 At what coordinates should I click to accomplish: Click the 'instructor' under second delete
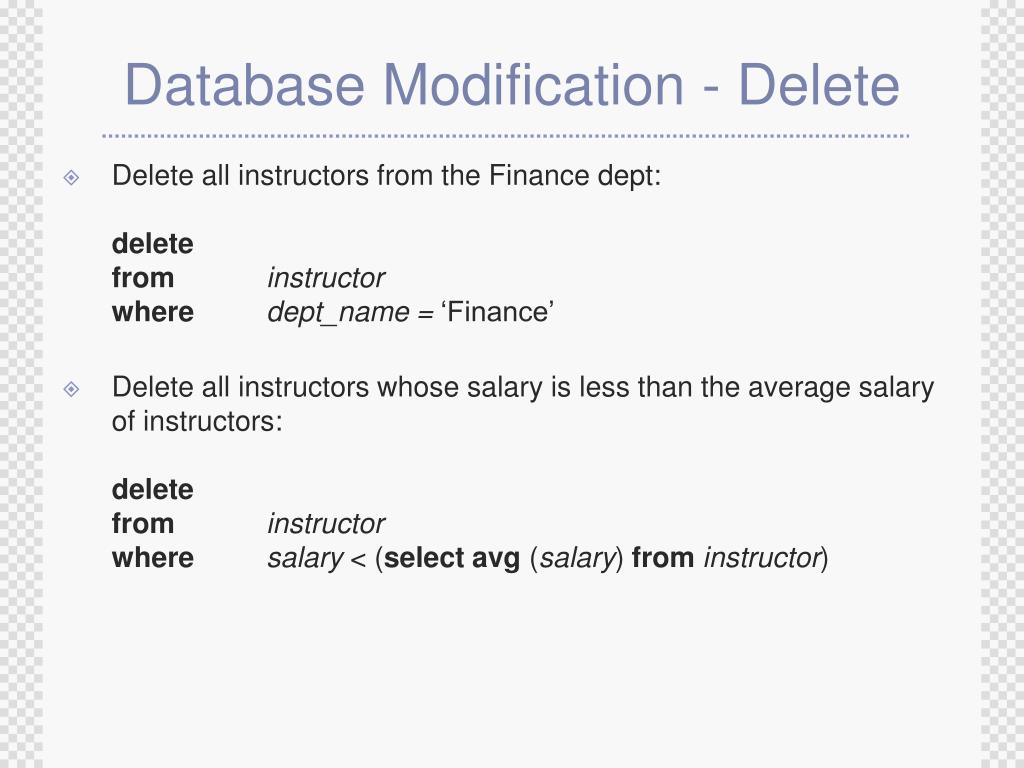326,524
